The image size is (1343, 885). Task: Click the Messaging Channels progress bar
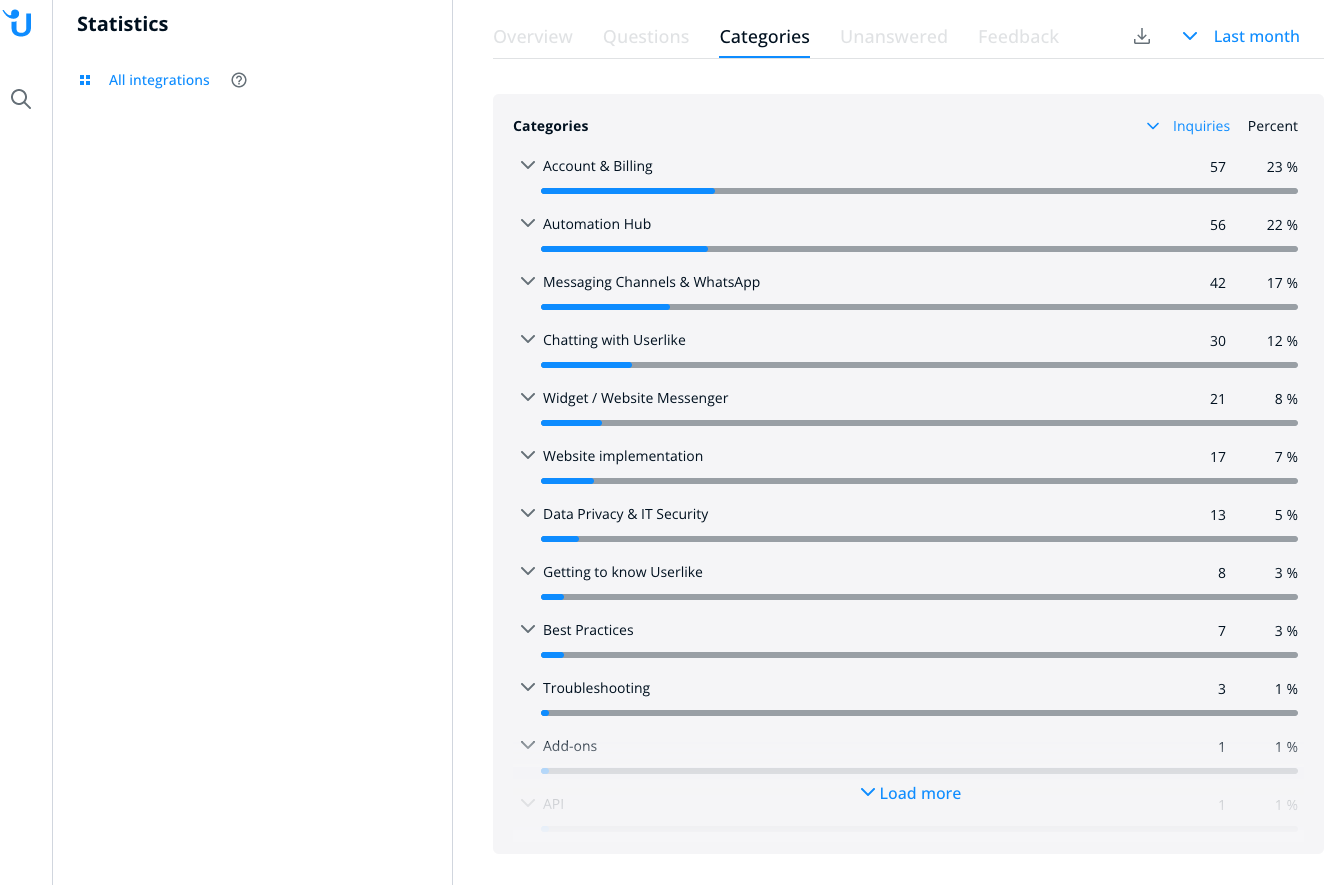pyautogui.click(x=919, y=306)
